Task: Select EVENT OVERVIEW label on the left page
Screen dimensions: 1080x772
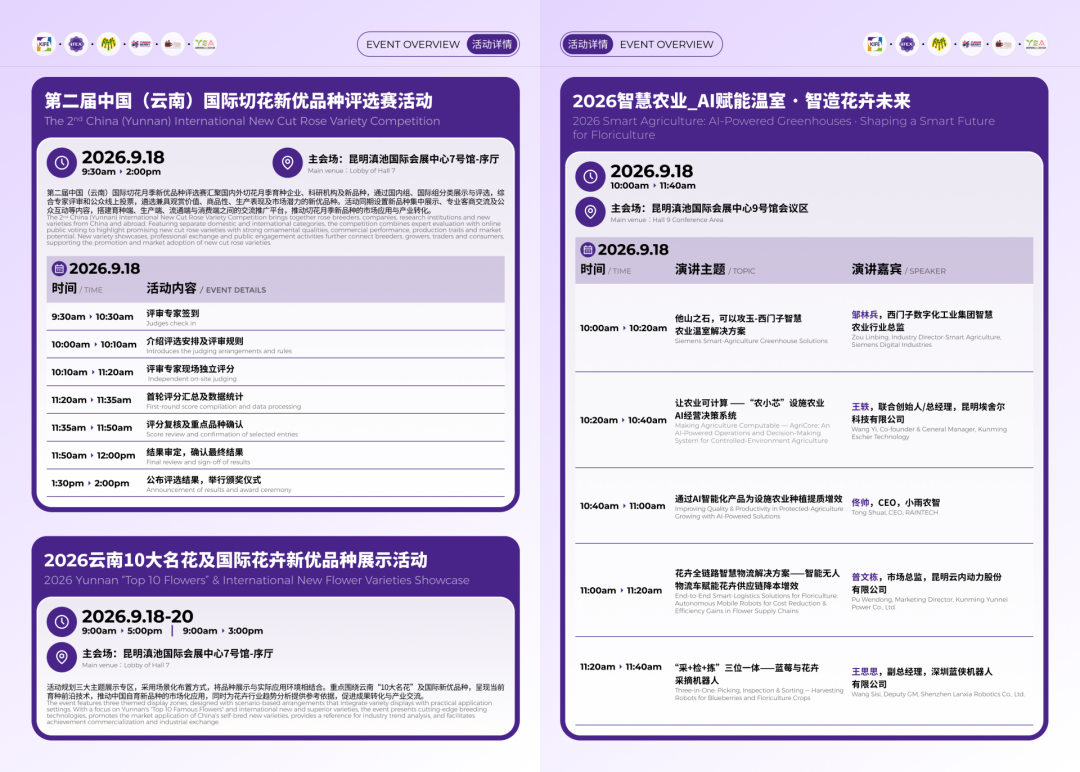Action: (x=413, y=44)
